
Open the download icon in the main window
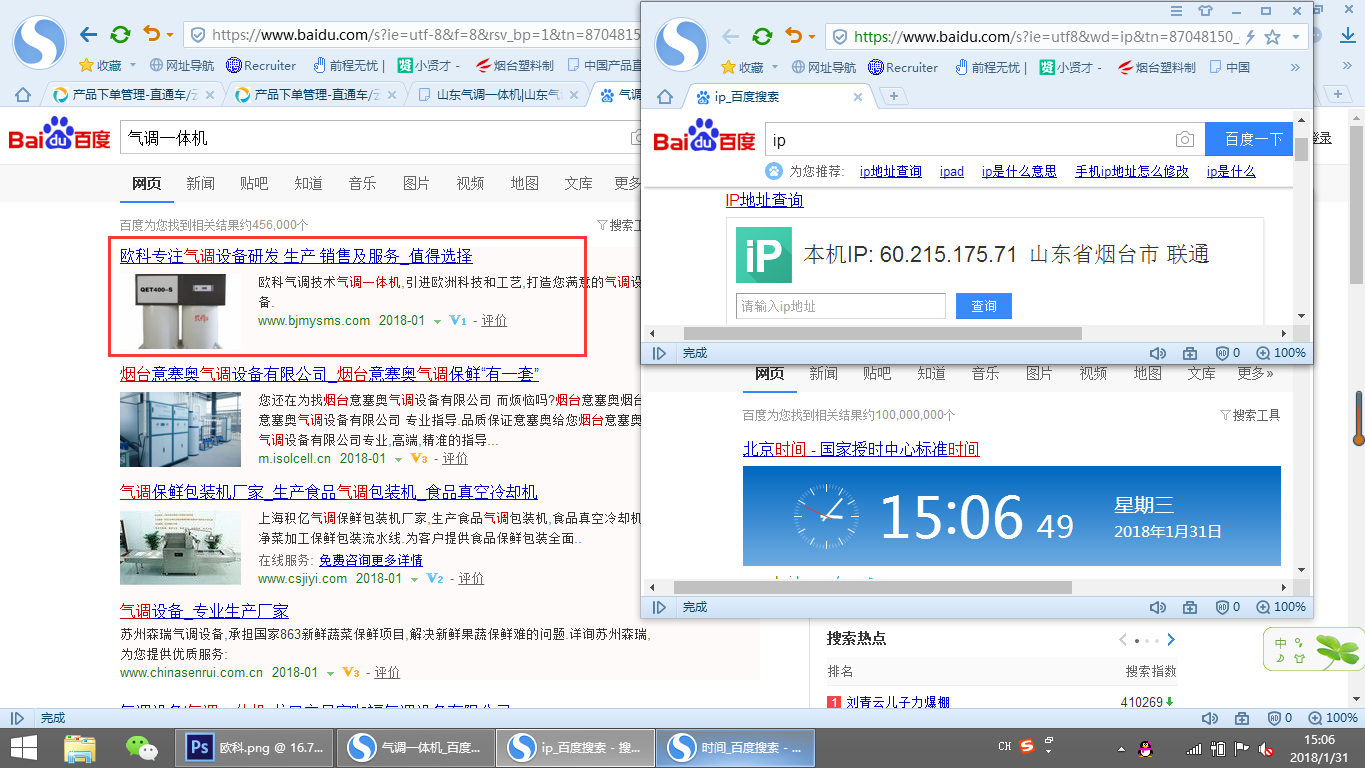(x=1347, y=35)
